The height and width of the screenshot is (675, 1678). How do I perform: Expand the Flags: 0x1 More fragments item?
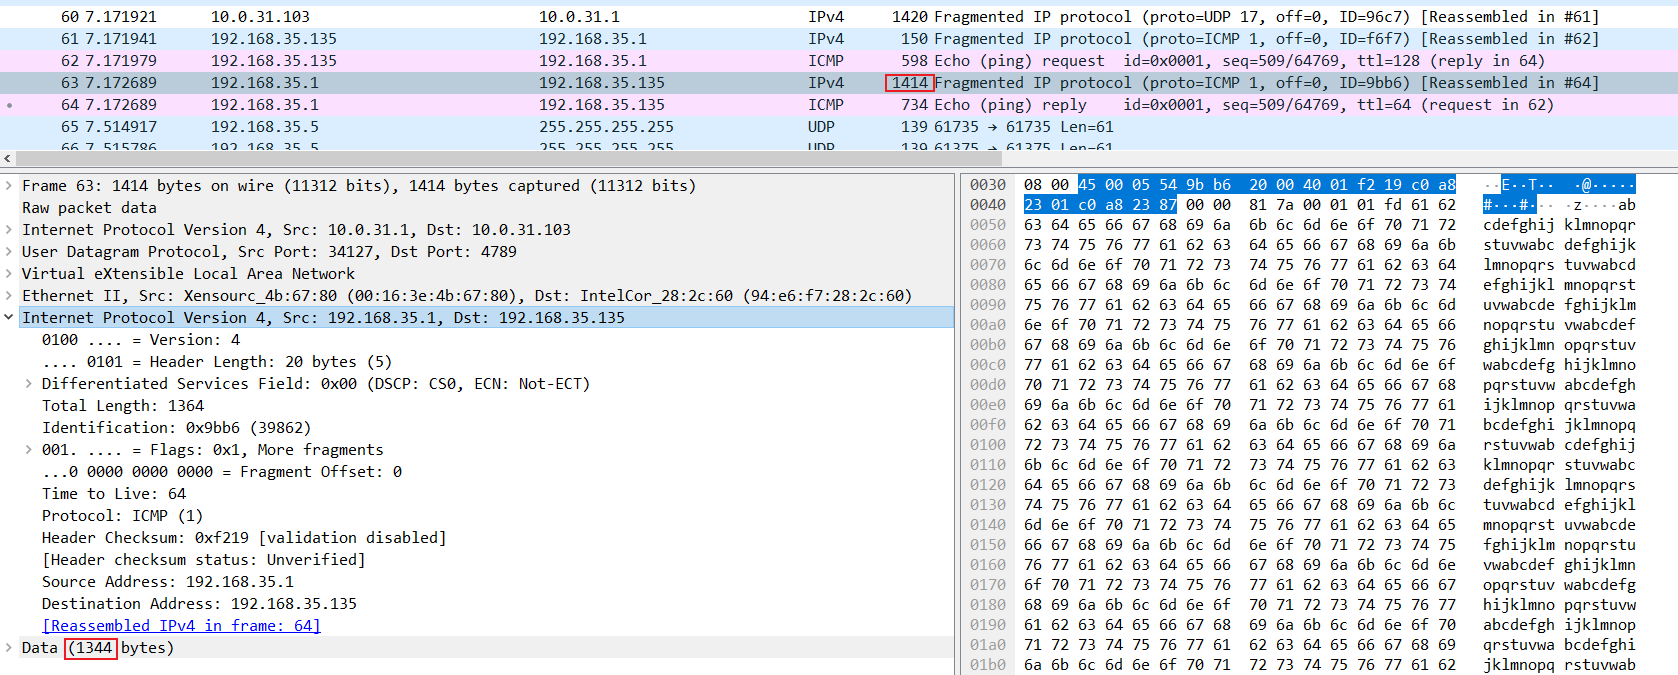(x=28, y=450)
